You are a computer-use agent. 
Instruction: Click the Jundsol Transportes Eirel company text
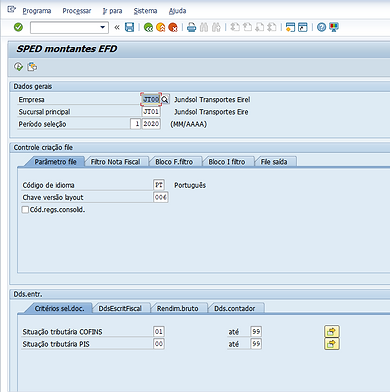212,100
